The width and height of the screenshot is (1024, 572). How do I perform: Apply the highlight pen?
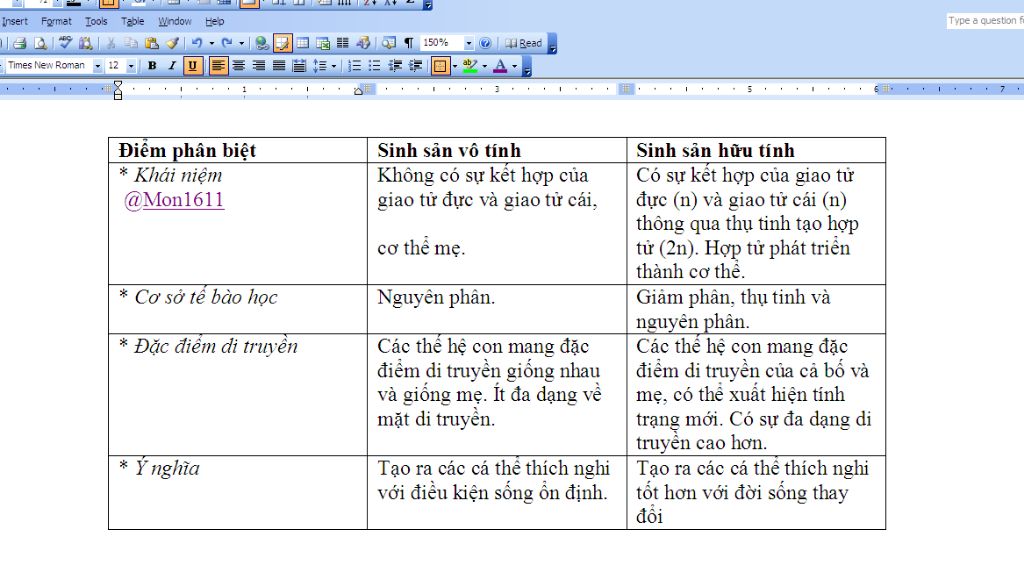tap(470, 65)
